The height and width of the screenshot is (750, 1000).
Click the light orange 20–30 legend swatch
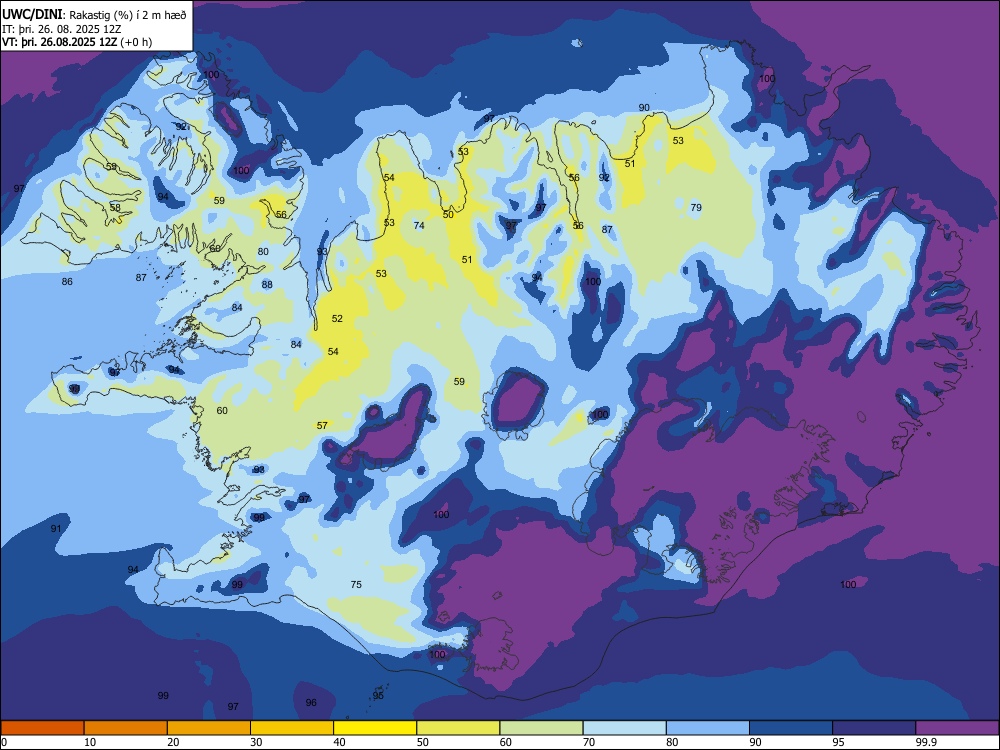click(x=209, y=728)
